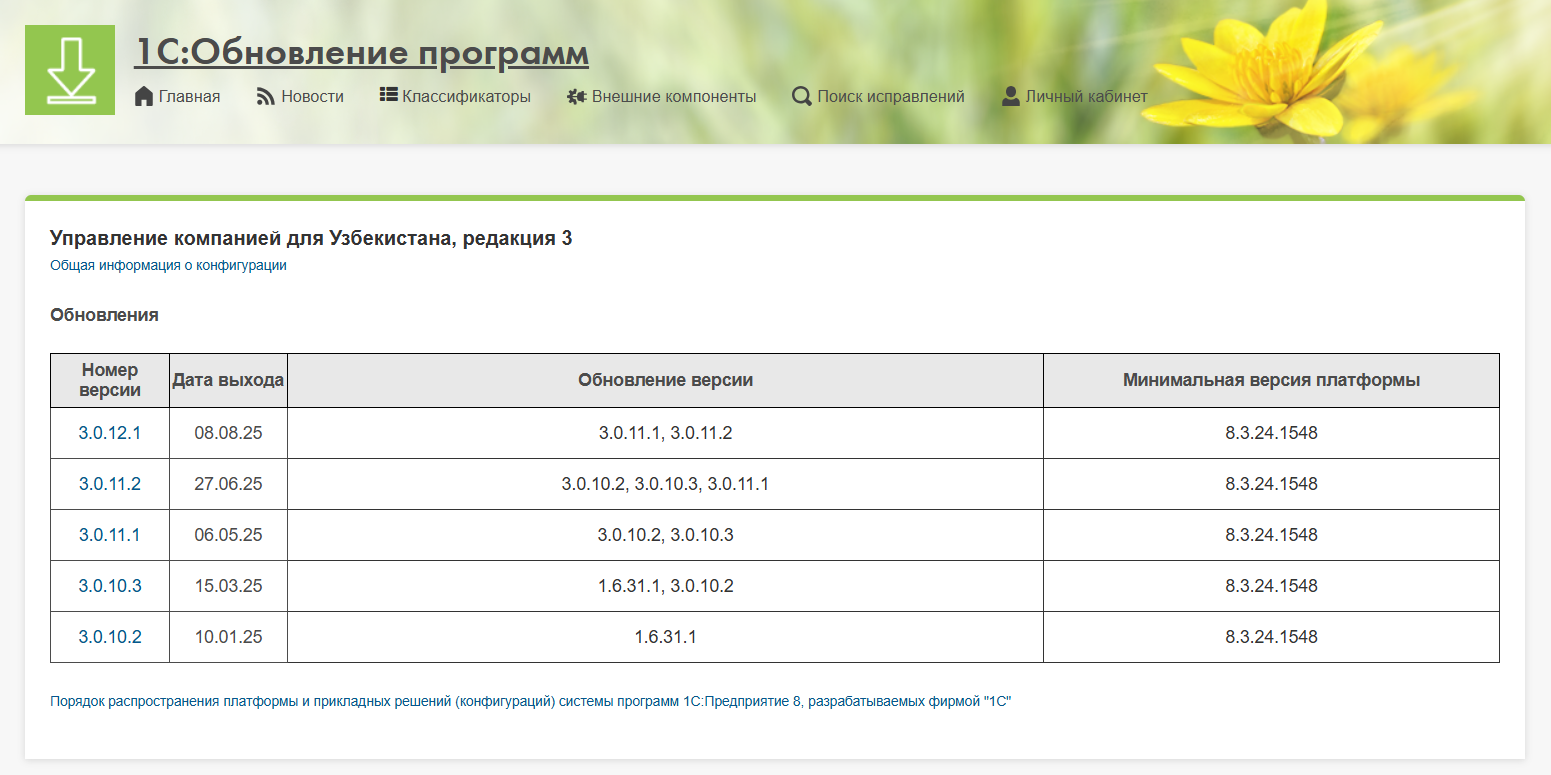Open Общая информация о конфигурации link
The width and height of the screenshot is (1551, 775).
[x=168, y=266]
